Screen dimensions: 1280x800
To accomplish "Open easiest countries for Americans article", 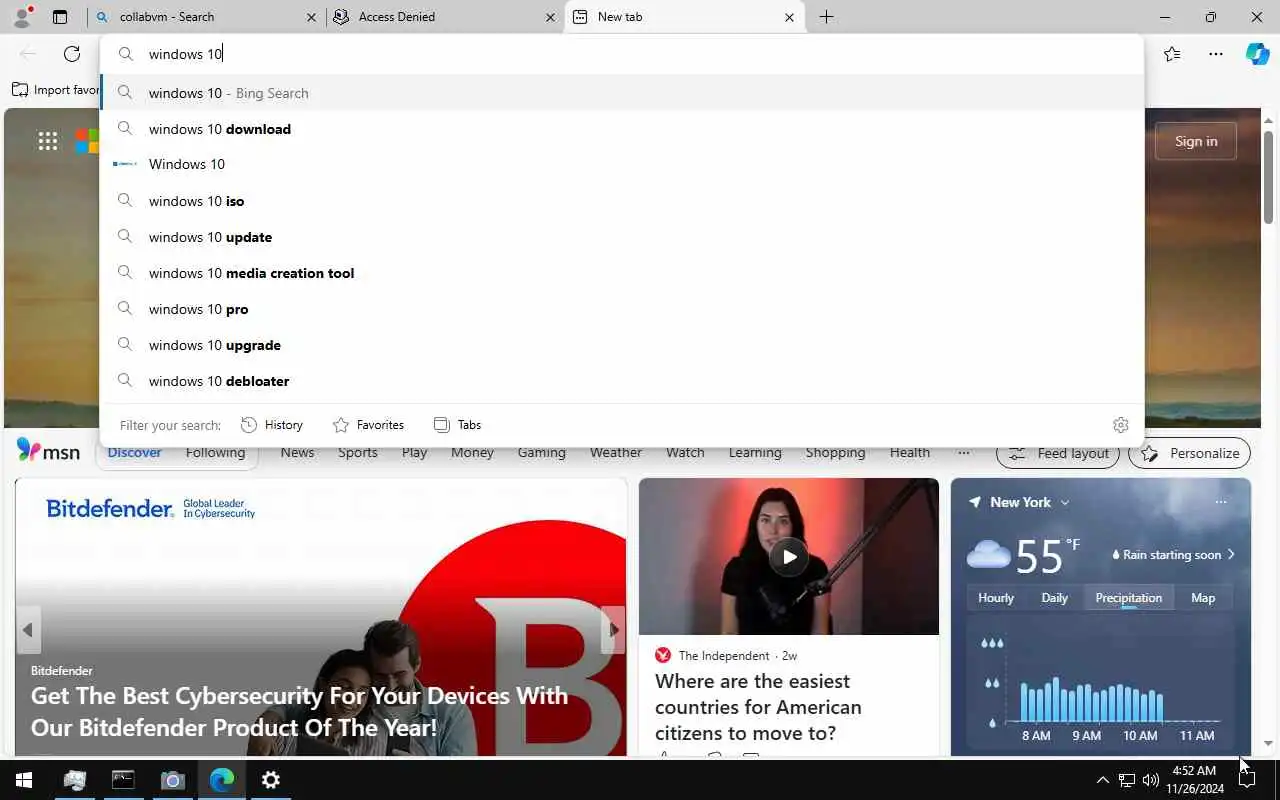I will 758,707.
